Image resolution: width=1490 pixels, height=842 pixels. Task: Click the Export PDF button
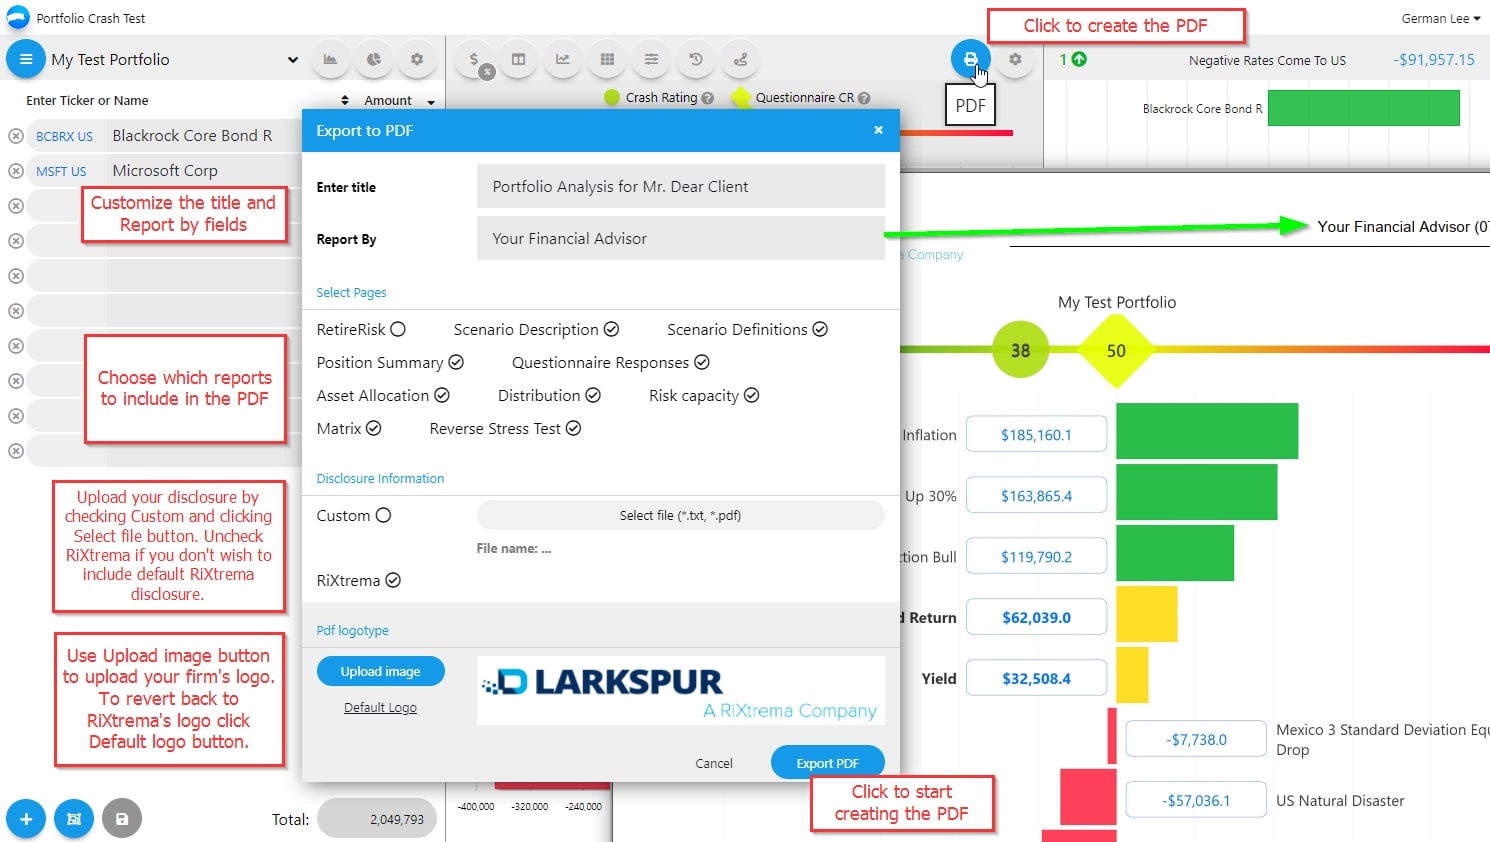click(x=827, y=763)
